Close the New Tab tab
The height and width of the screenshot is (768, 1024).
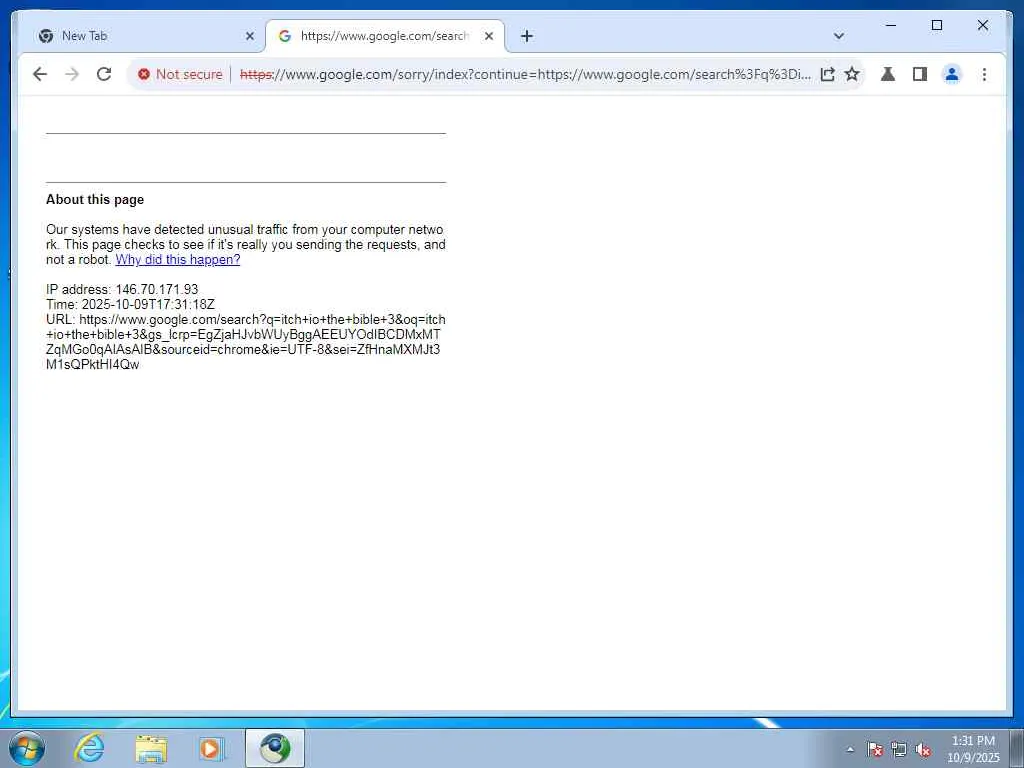[x=249, y=37]
